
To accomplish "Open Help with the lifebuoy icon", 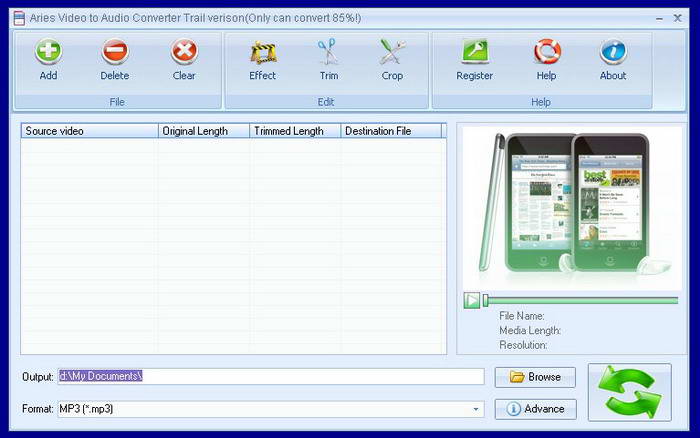I will point(546,60).
